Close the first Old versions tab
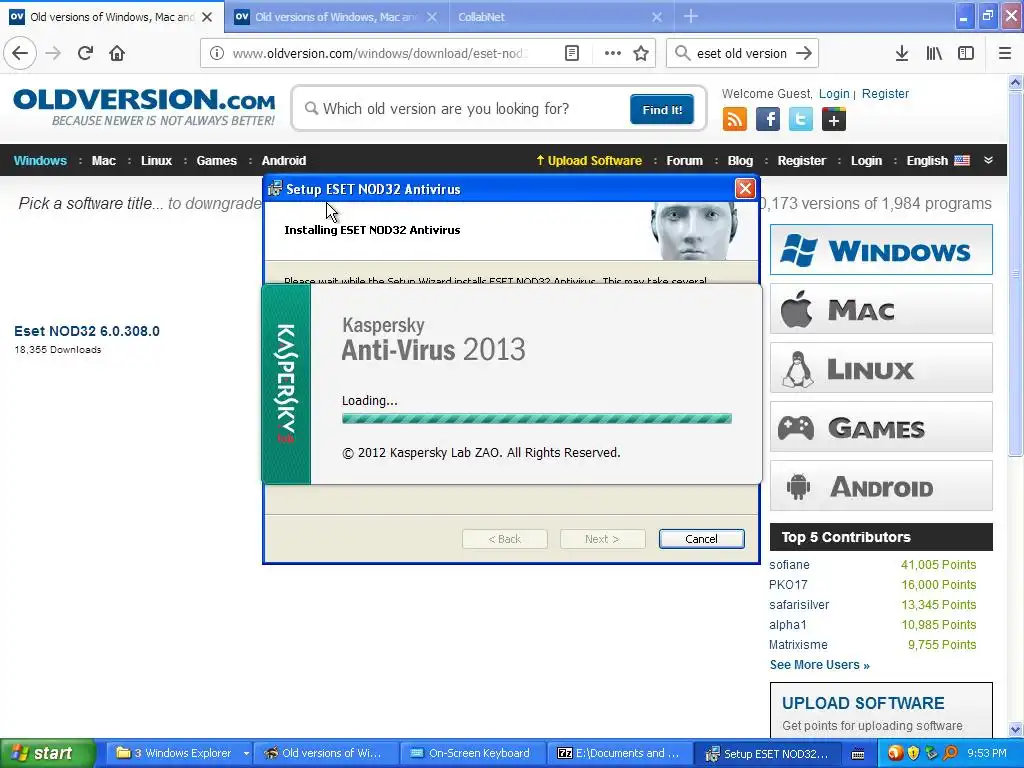The height and width of the screenshot is (768, 1024). [207, 17]
